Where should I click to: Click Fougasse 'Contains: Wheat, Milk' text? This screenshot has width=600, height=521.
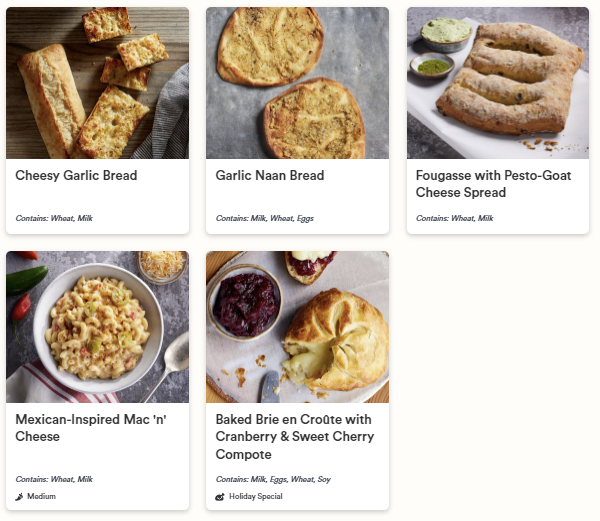(454, 218)
